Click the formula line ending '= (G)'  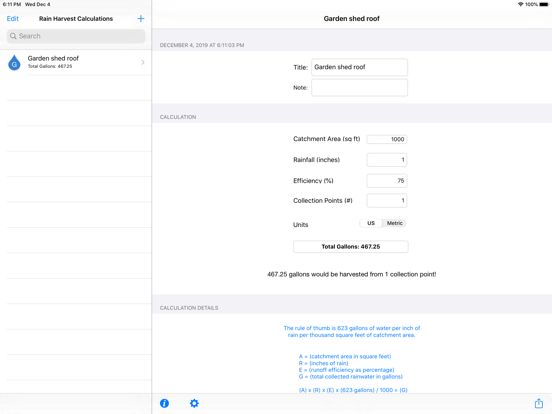(x=353, y=390)
